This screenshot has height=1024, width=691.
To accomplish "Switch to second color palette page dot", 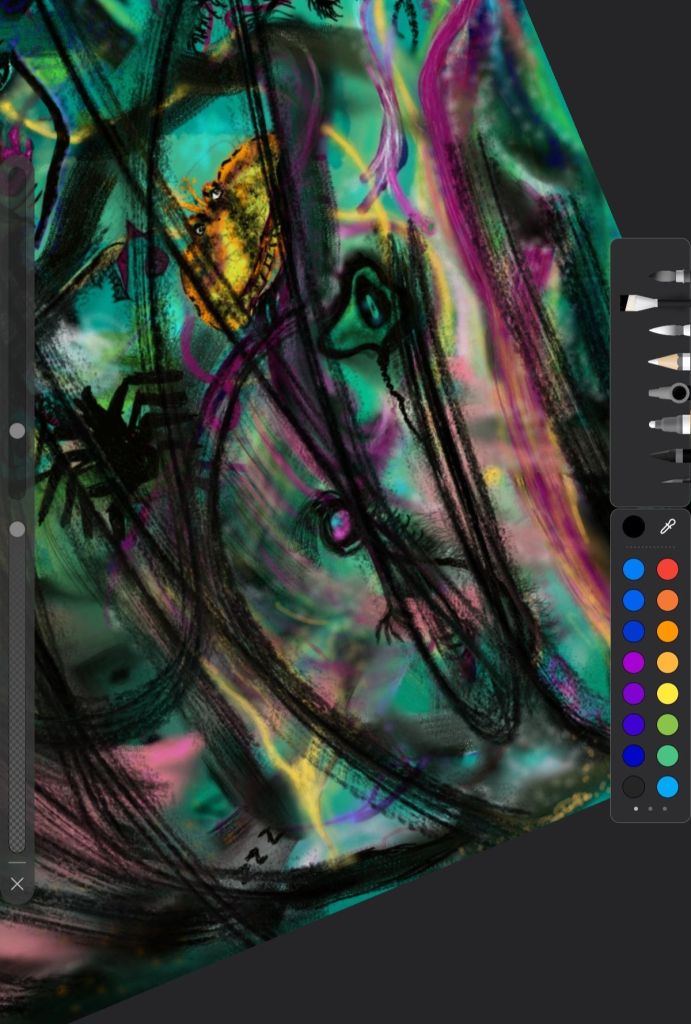I will (650, 808).
